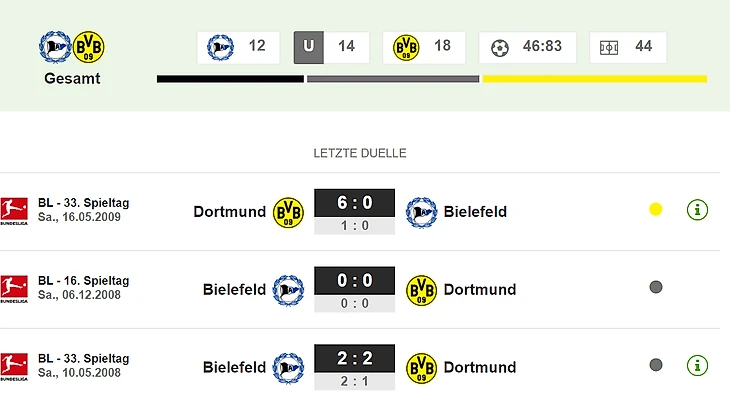Select the Bielefeld 12 wins box
Screen dimensions: 730x405
239,47
